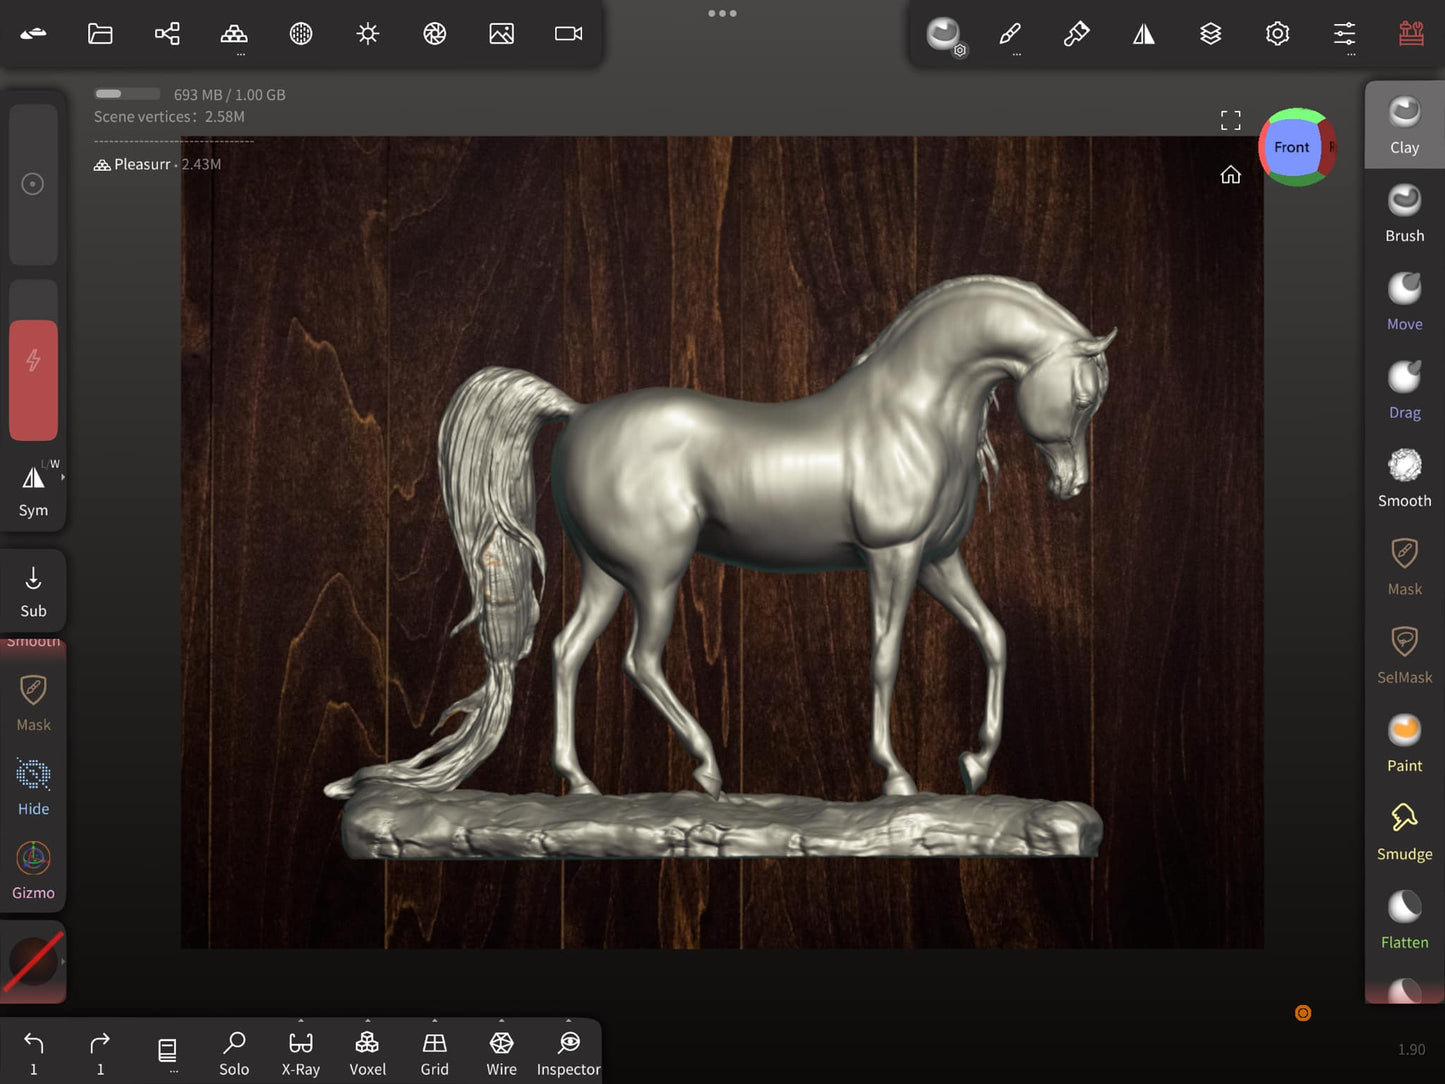Open the Symmetry menu in top bar

pyautogui.click(x=1144, y=34)
